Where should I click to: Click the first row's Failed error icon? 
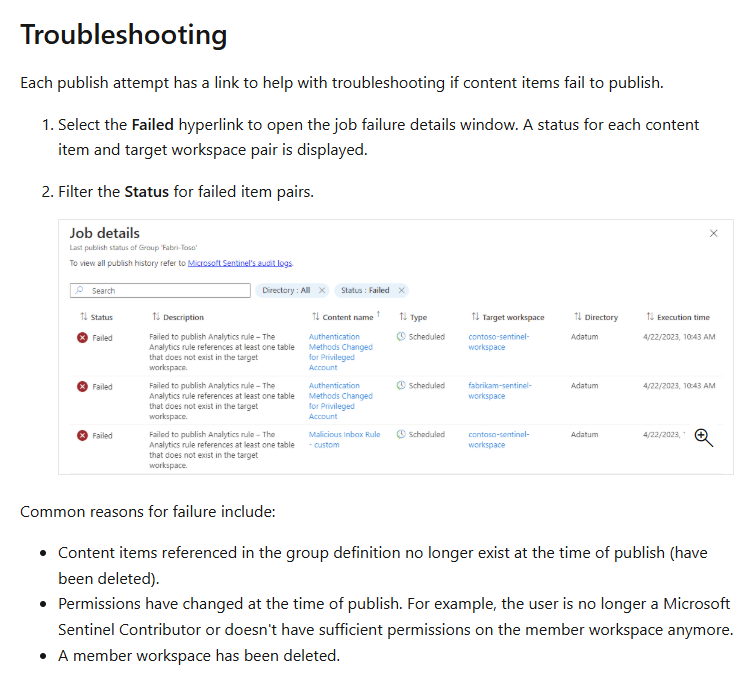pos(82,338)
